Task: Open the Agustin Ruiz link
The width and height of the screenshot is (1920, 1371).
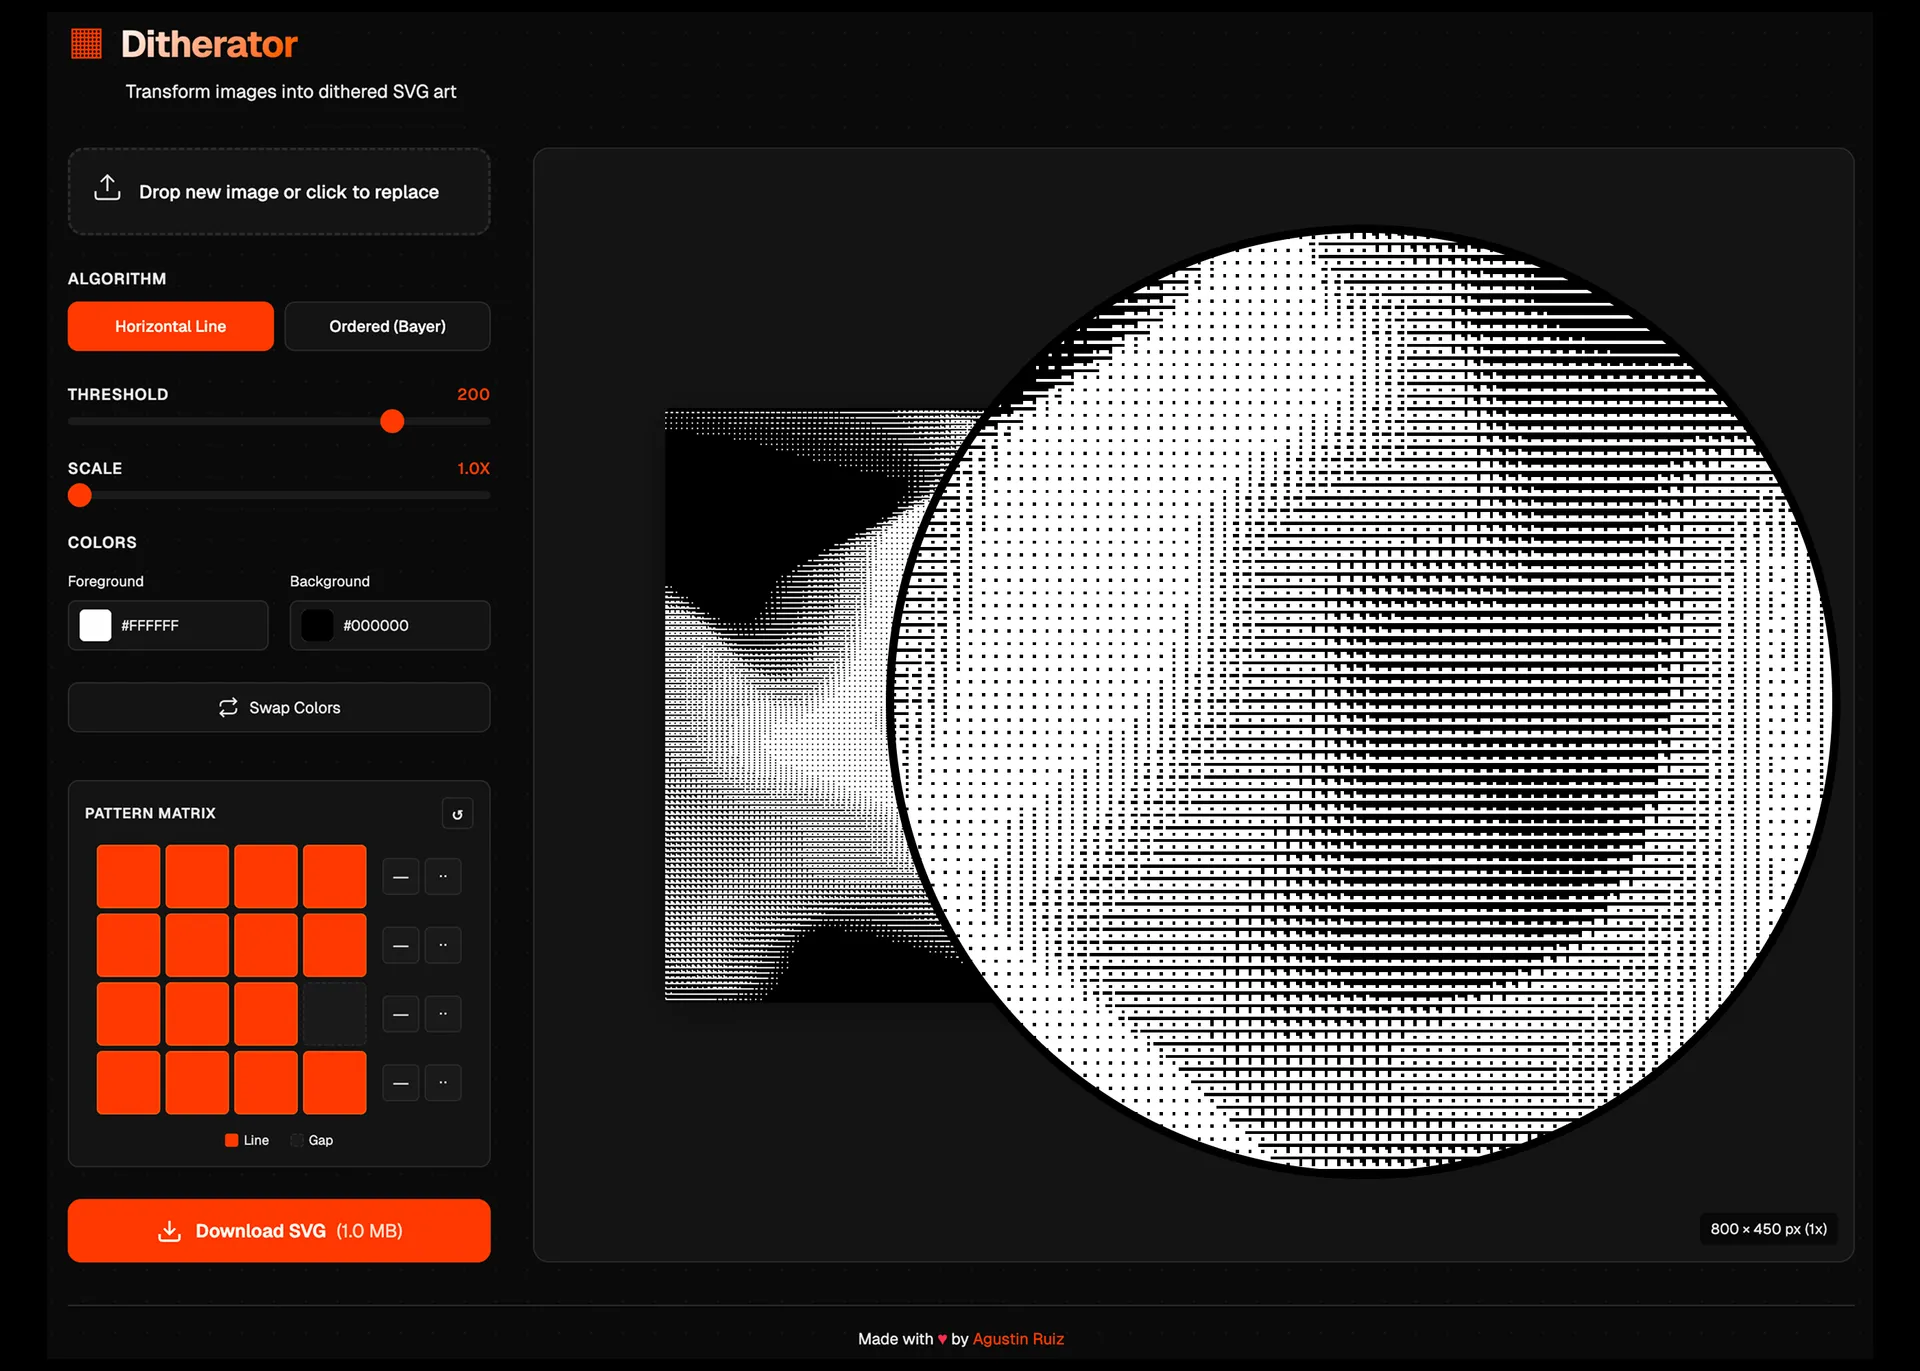Action: point(1017,1339)
